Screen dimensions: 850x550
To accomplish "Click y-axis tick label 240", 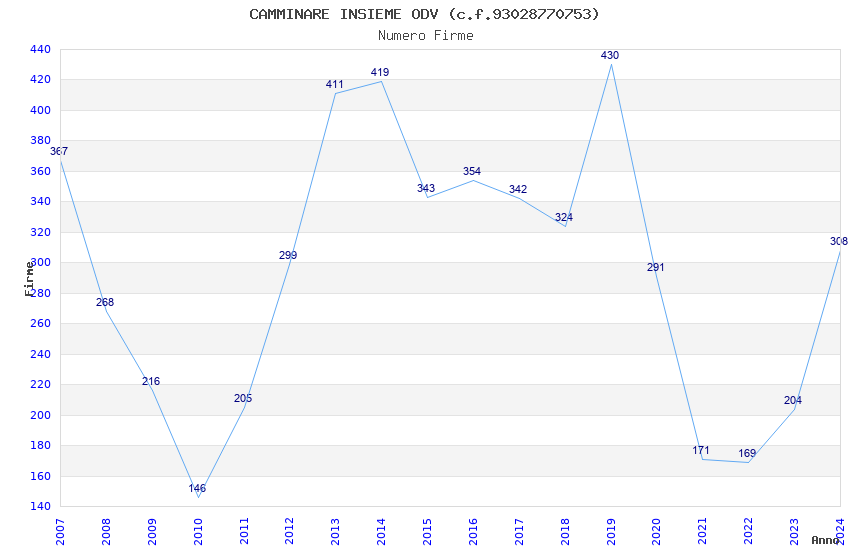I will tap(41, 354).
